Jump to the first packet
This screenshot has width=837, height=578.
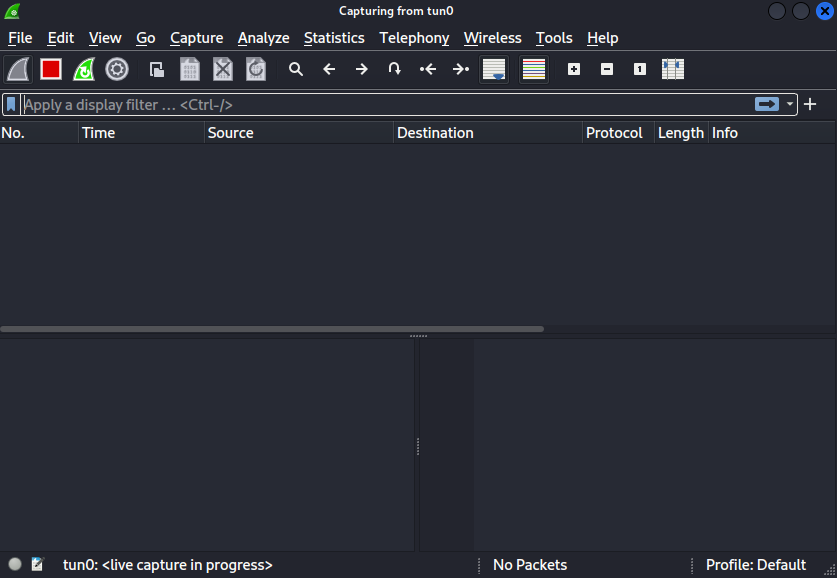428,69
